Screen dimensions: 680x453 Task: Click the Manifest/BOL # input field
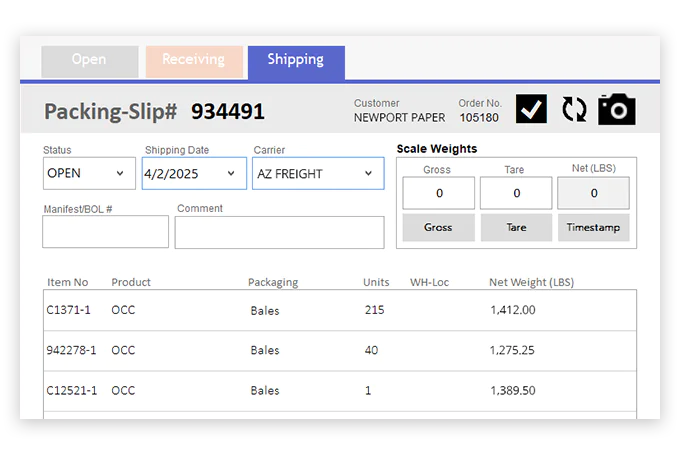point(105,232)
